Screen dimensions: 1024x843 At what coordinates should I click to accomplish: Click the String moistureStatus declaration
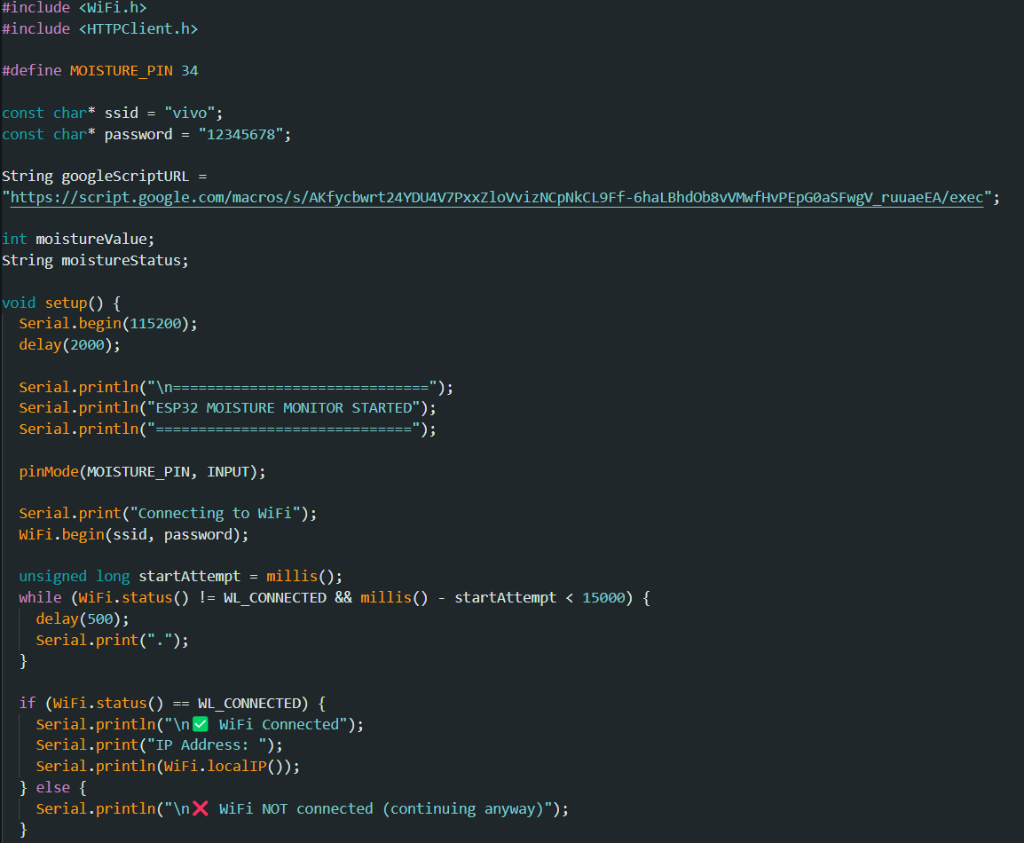pos(95,260)
